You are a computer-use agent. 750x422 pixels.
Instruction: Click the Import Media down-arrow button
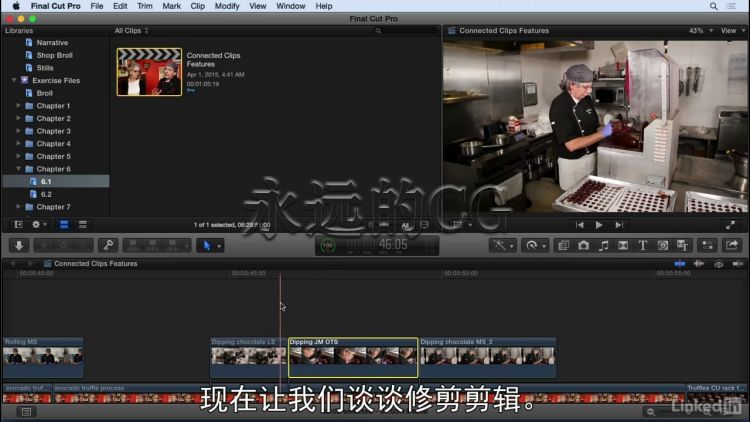coord(19,245)
